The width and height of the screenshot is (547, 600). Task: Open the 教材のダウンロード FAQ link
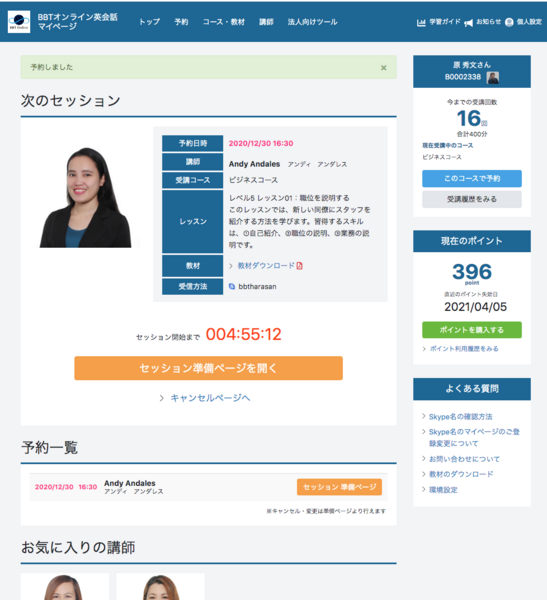[461, 474]
